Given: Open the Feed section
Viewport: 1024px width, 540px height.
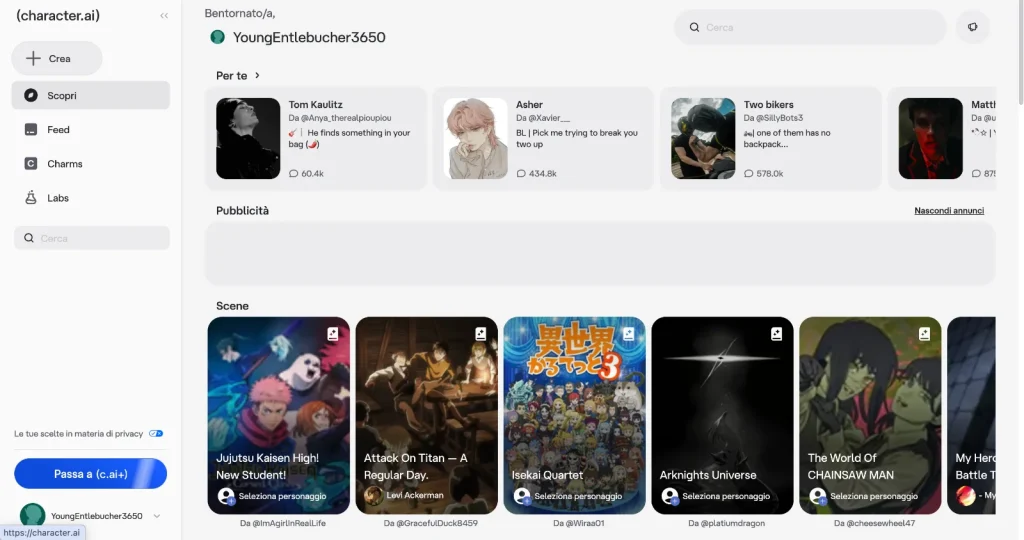Looking at the screenshot, I should [x=91, y=129].
